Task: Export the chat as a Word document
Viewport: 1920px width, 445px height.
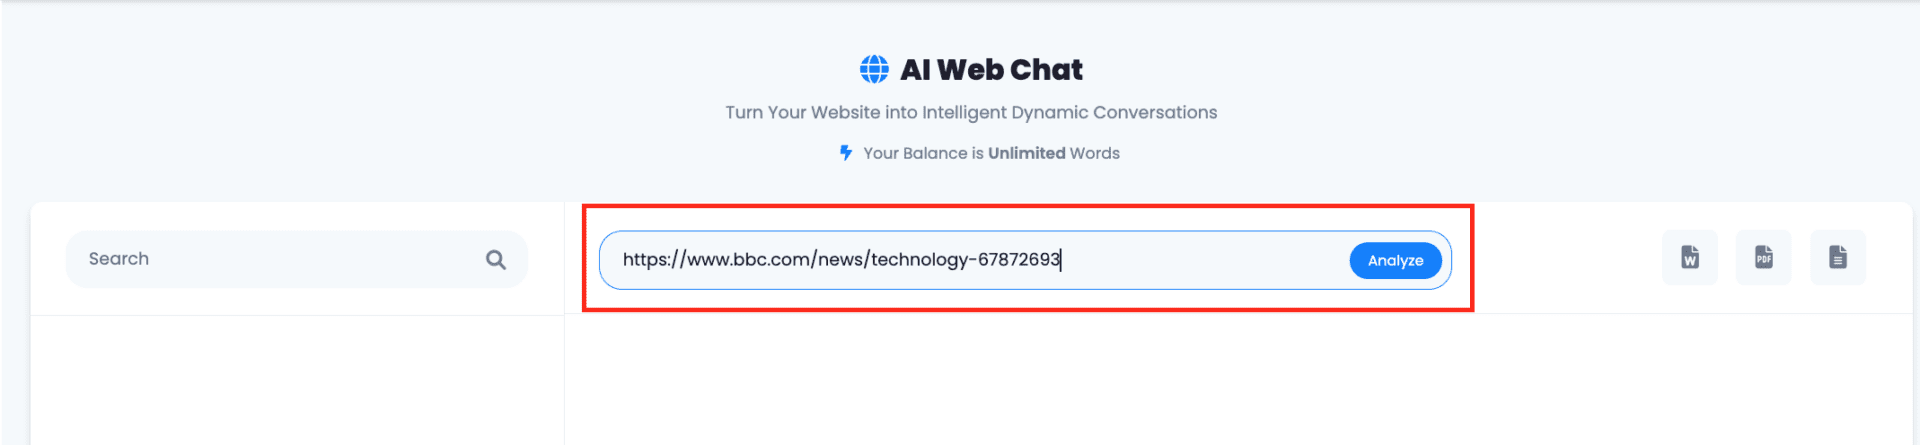Action: (1690, 258)
